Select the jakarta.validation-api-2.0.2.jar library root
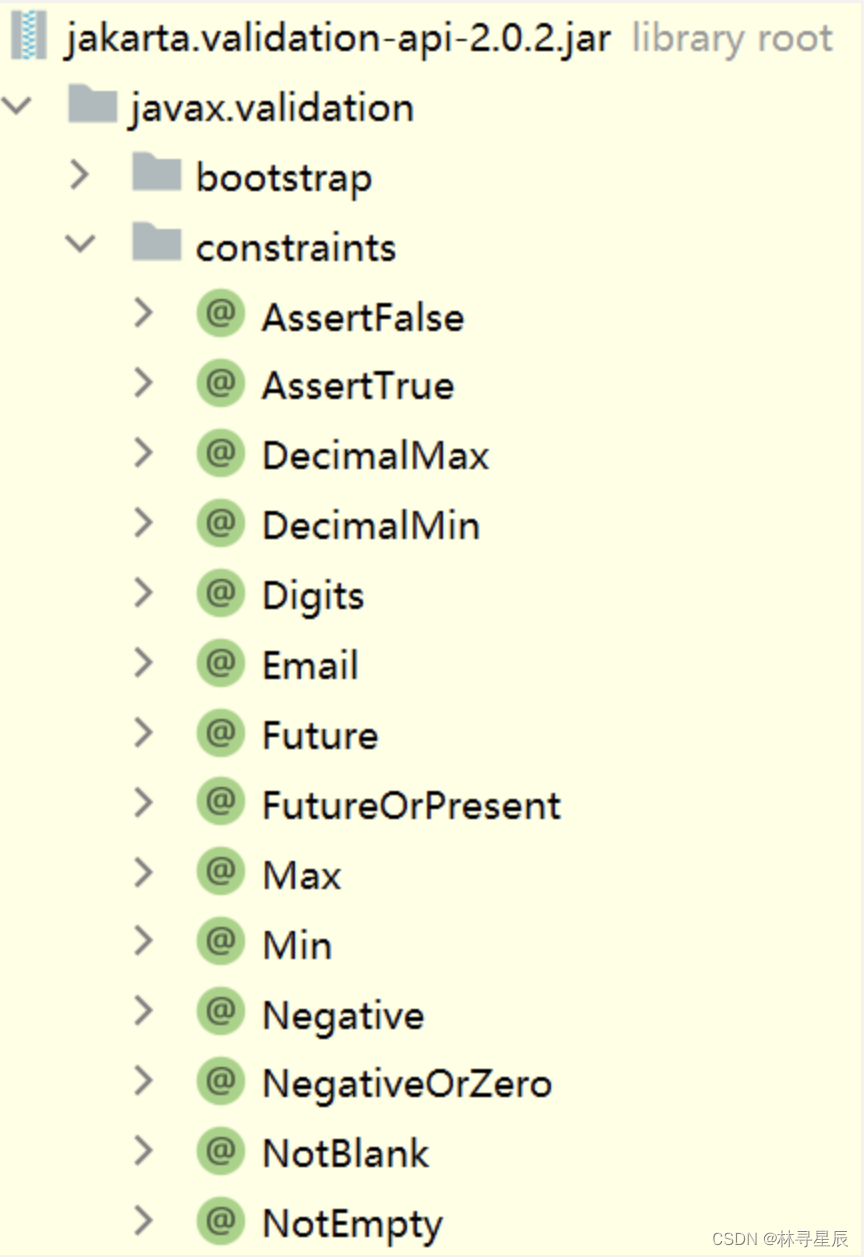This screenshot has width=864, height=1257. (x=338, y=39)
